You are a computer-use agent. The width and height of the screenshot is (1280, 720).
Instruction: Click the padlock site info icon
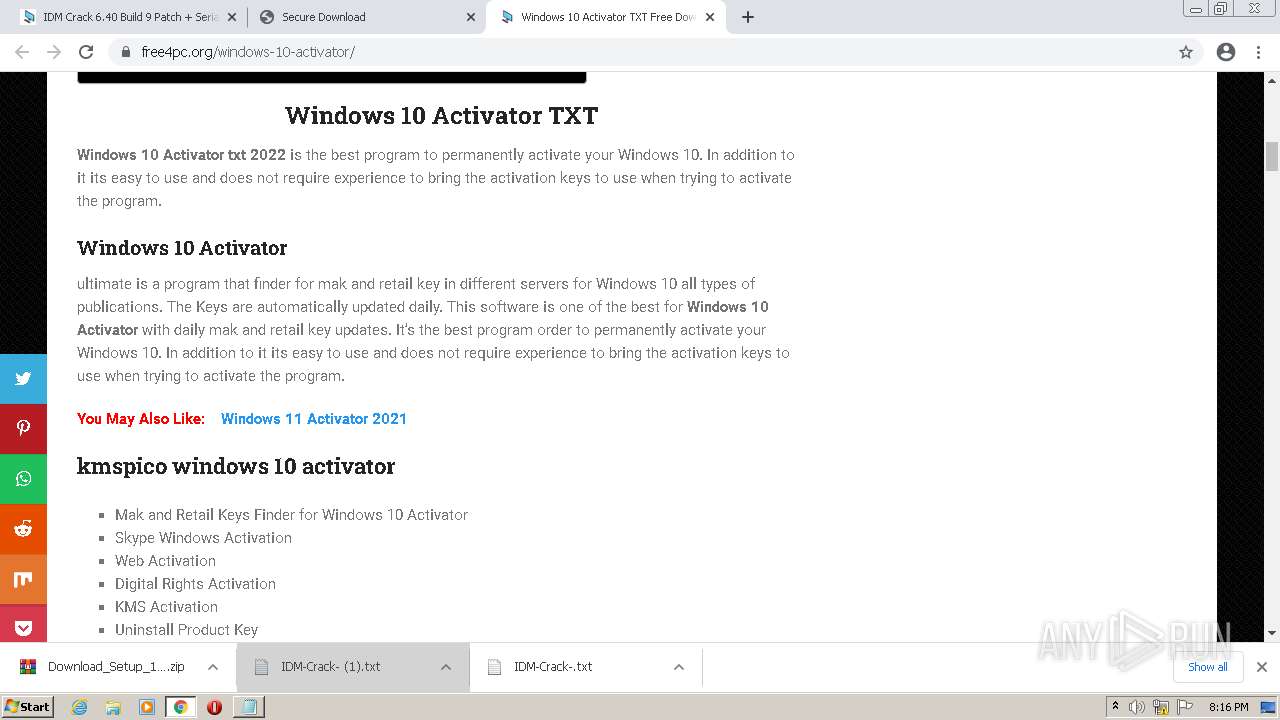coord(126,52)
